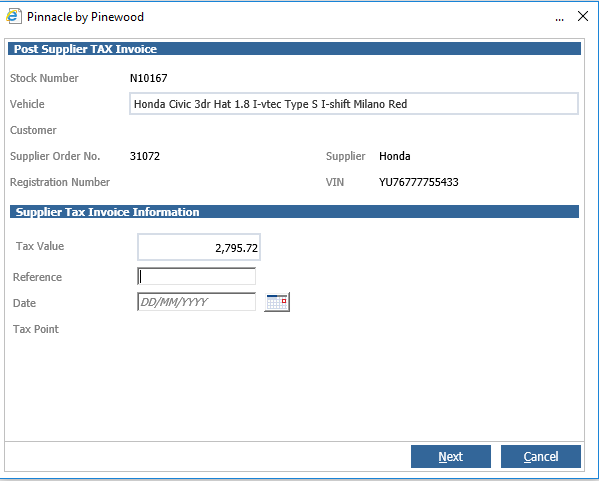Open the calendar date picker icon

coord(277,302)
